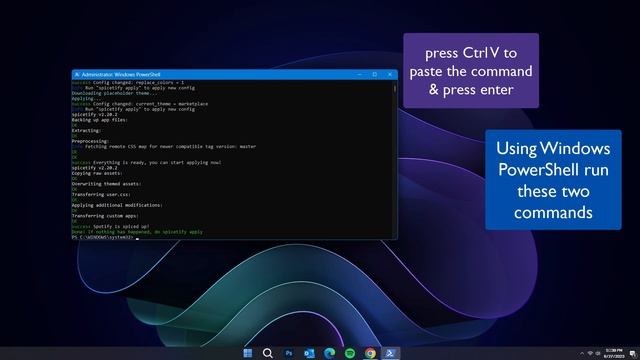The height and width of the screenshot is (360, 640).
Task: Click the "Applying additional modifications:" line
Action: point(117,205)
